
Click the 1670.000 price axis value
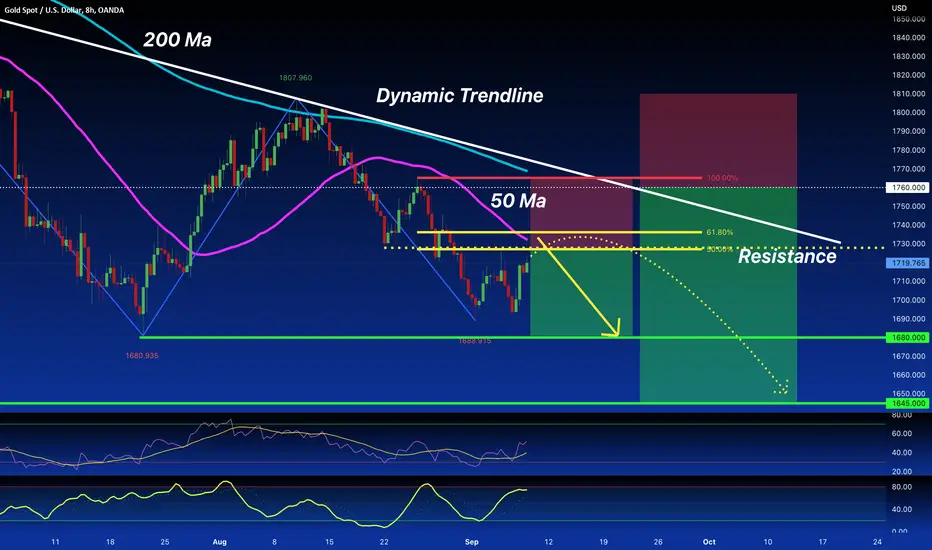(x=909, y=356)
